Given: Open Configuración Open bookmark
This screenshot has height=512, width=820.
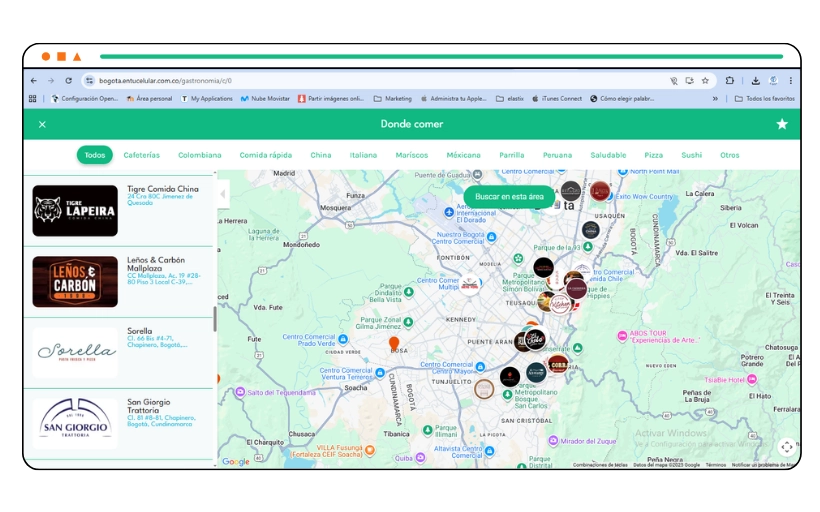Looking at the screenshot, I should coord(85,98).
